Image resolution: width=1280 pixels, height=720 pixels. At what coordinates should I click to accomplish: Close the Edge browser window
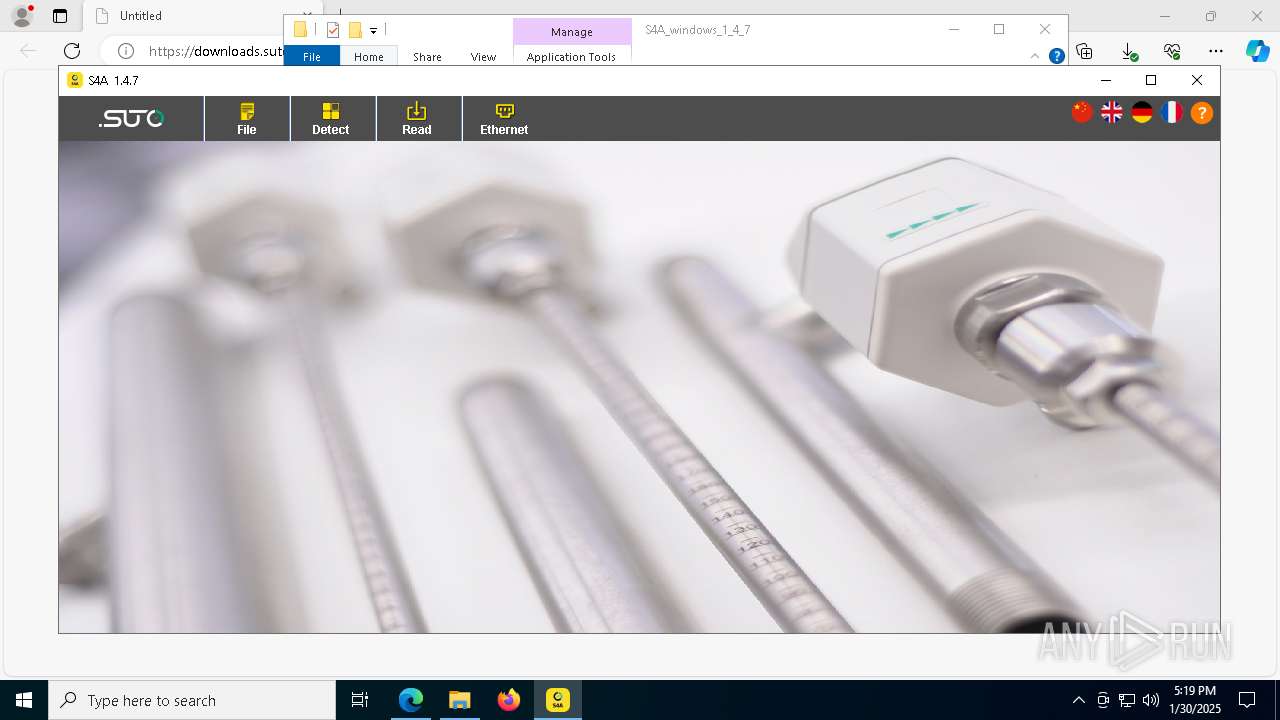1257,16
